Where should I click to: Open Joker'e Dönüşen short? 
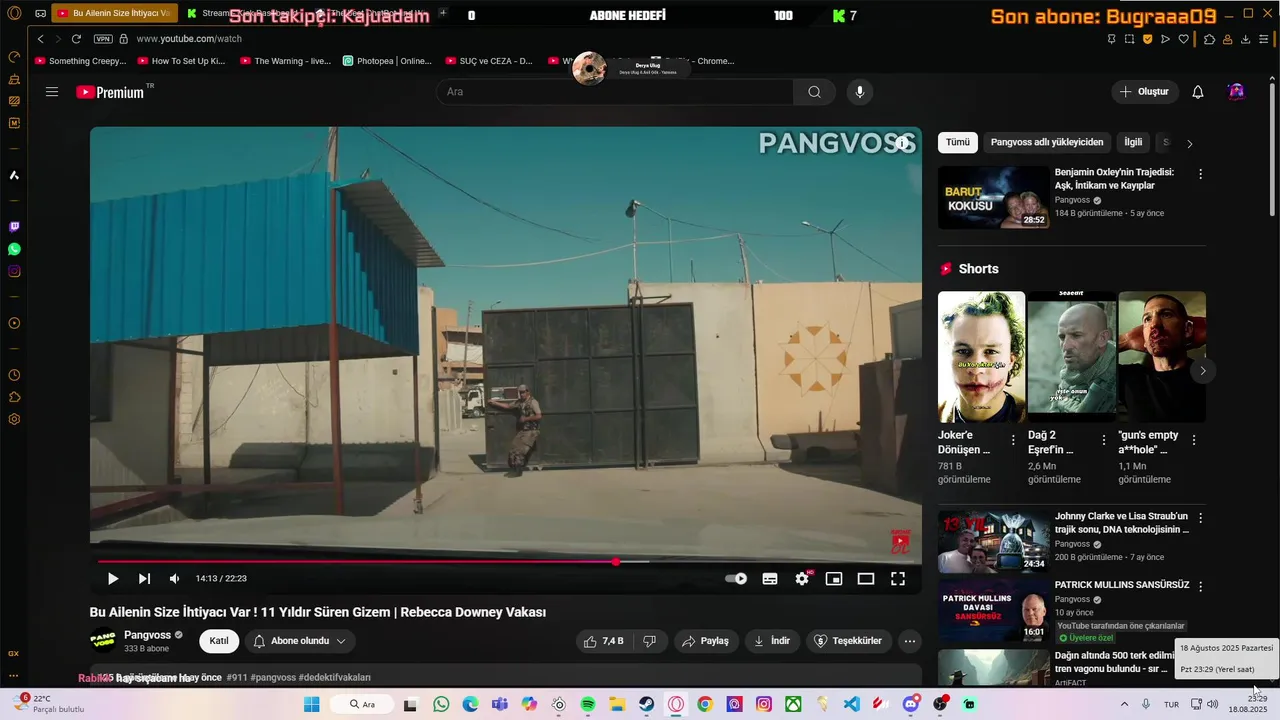click(981, 357)
